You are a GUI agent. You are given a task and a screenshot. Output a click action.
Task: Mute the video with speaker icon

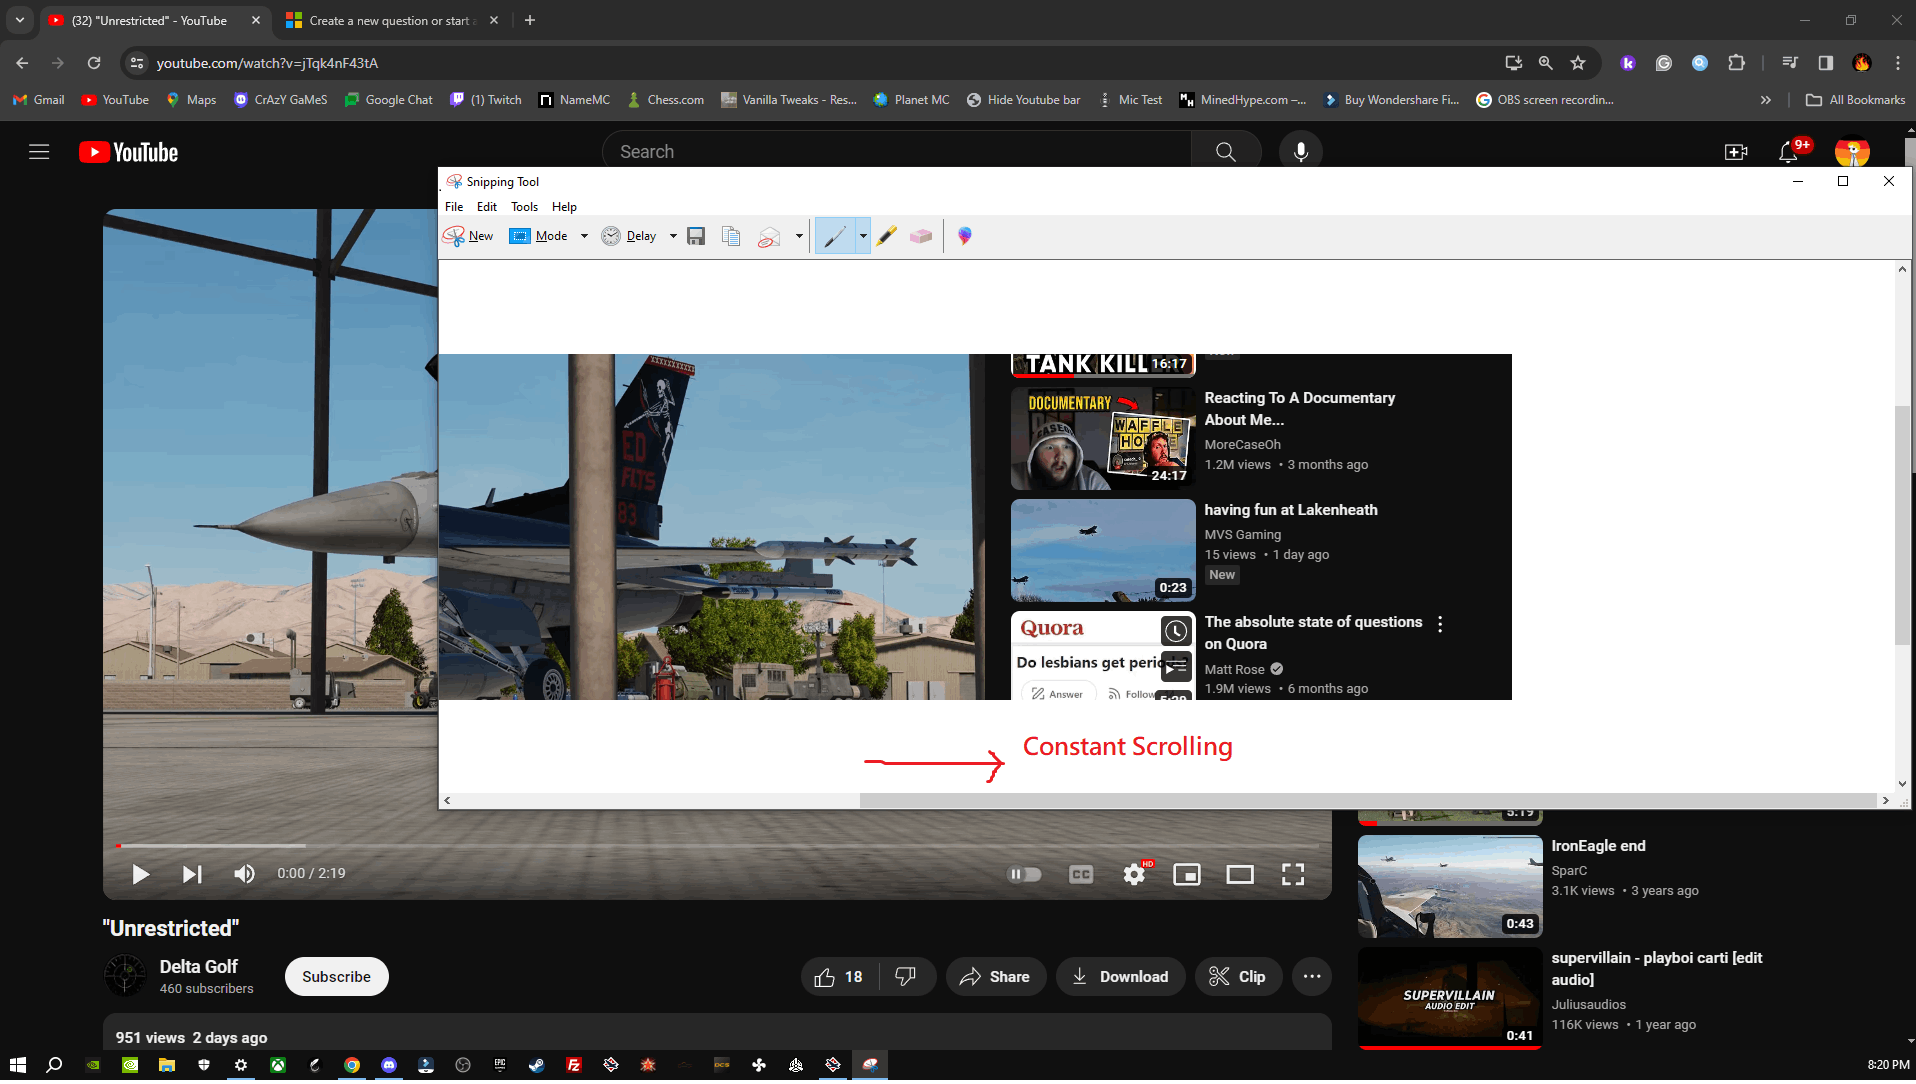(x=244, y=875)
